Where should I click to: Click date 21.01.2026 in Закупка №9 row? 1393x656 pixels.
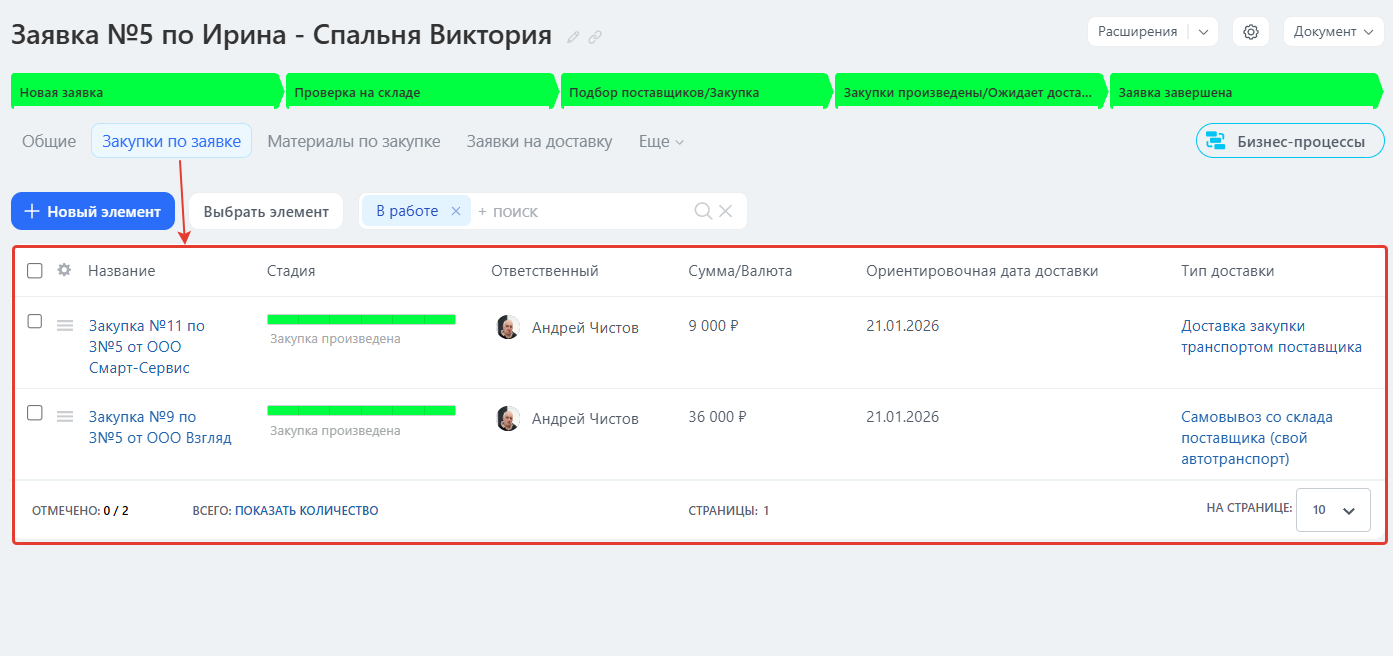pyautogui.click(x=903, y=417)
